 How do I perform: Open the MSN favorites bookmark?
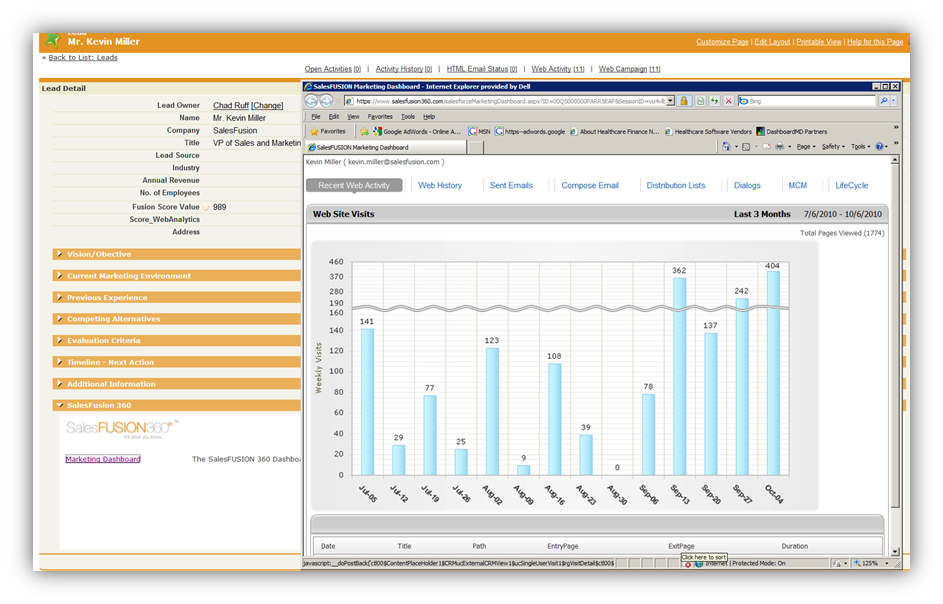click(x=479, y=131)
